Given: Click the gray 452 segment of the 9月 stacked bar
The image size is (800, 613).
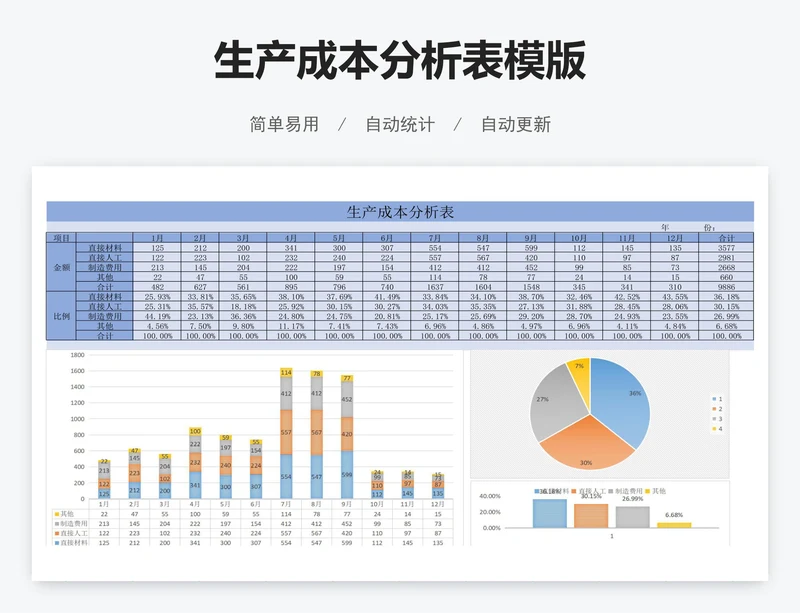Looking at the screenshot, I should [347, 400].
